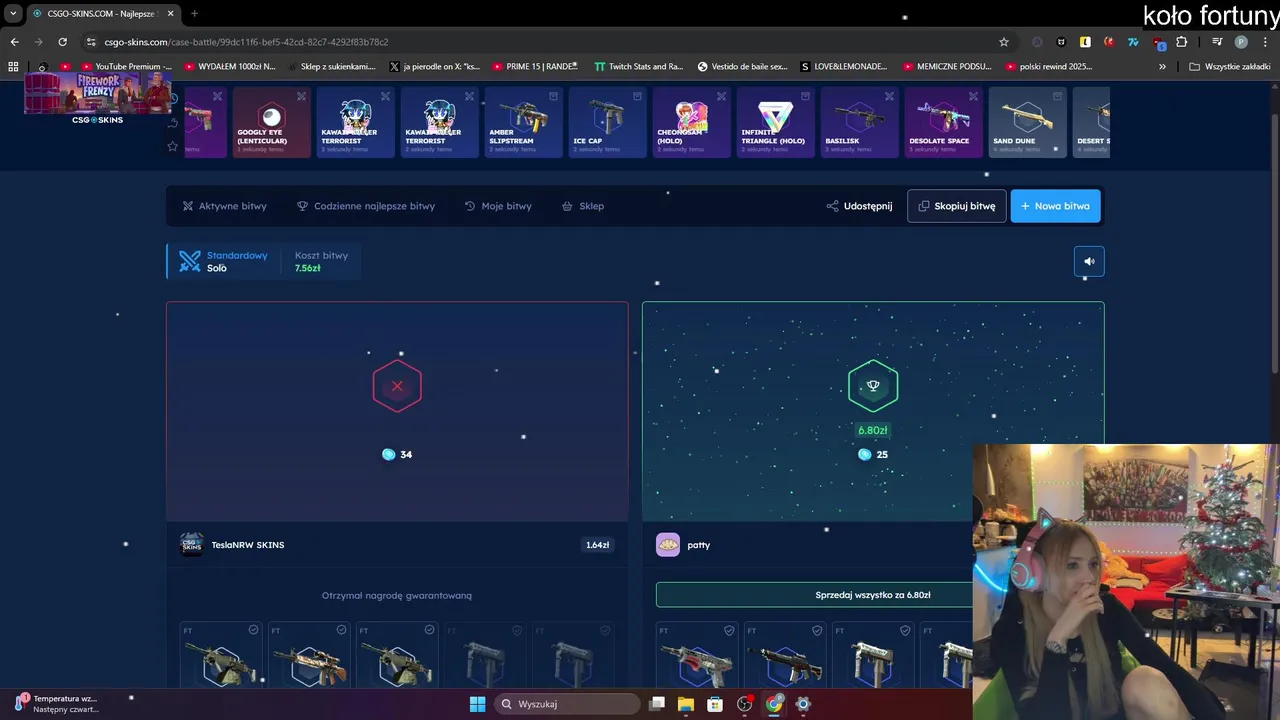This screenshot has width=1280, height=720.
Task: Open the TeslaNRW SKINS player profile
Action: (232, 545)
